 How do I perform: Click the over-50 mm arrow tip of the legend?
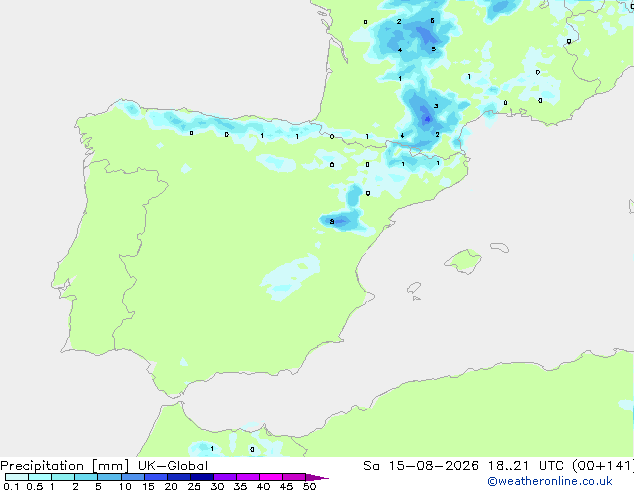pyautogui.click(x=317, y=477)
